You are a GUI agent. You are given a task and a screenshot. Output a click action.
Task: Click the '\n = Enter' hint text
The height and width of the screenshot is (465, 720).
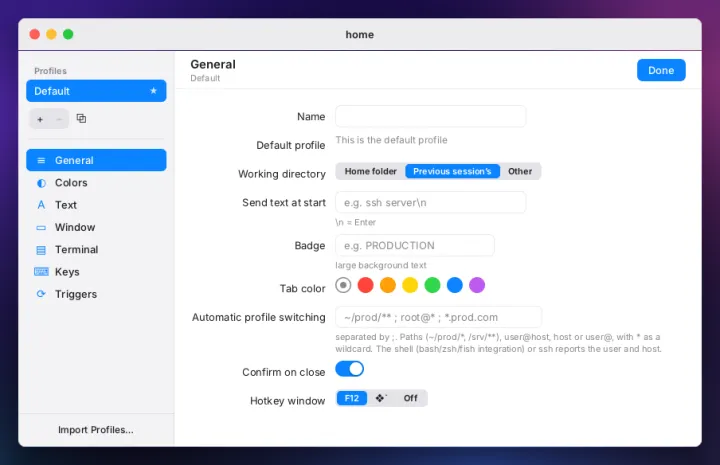coord(355,222)
